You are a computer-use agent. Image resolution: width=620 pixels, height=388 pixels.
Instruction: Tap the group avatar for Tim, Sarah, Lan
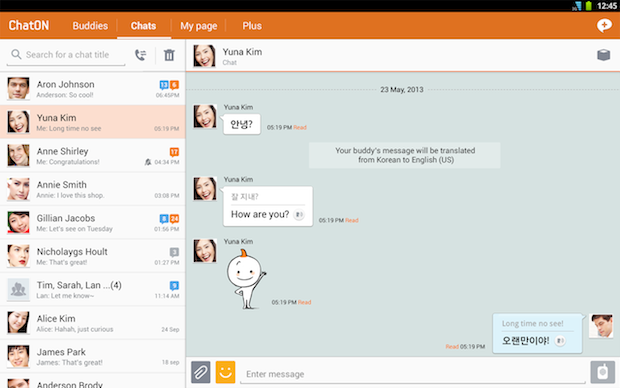pos(18,289)
